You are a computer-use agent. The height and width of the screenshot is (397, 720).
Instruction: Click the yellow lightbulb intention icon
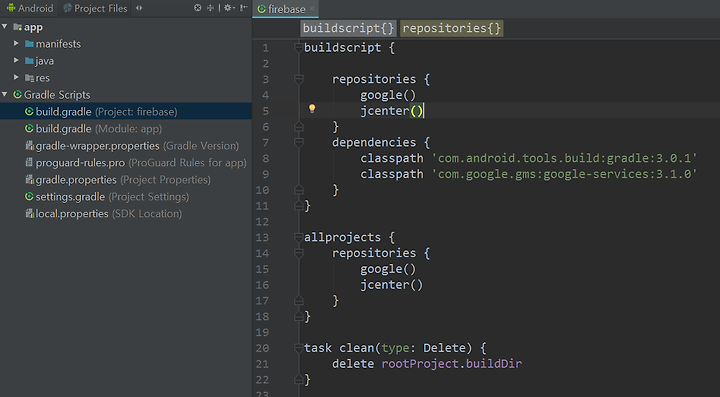click(x=312, y=109)
